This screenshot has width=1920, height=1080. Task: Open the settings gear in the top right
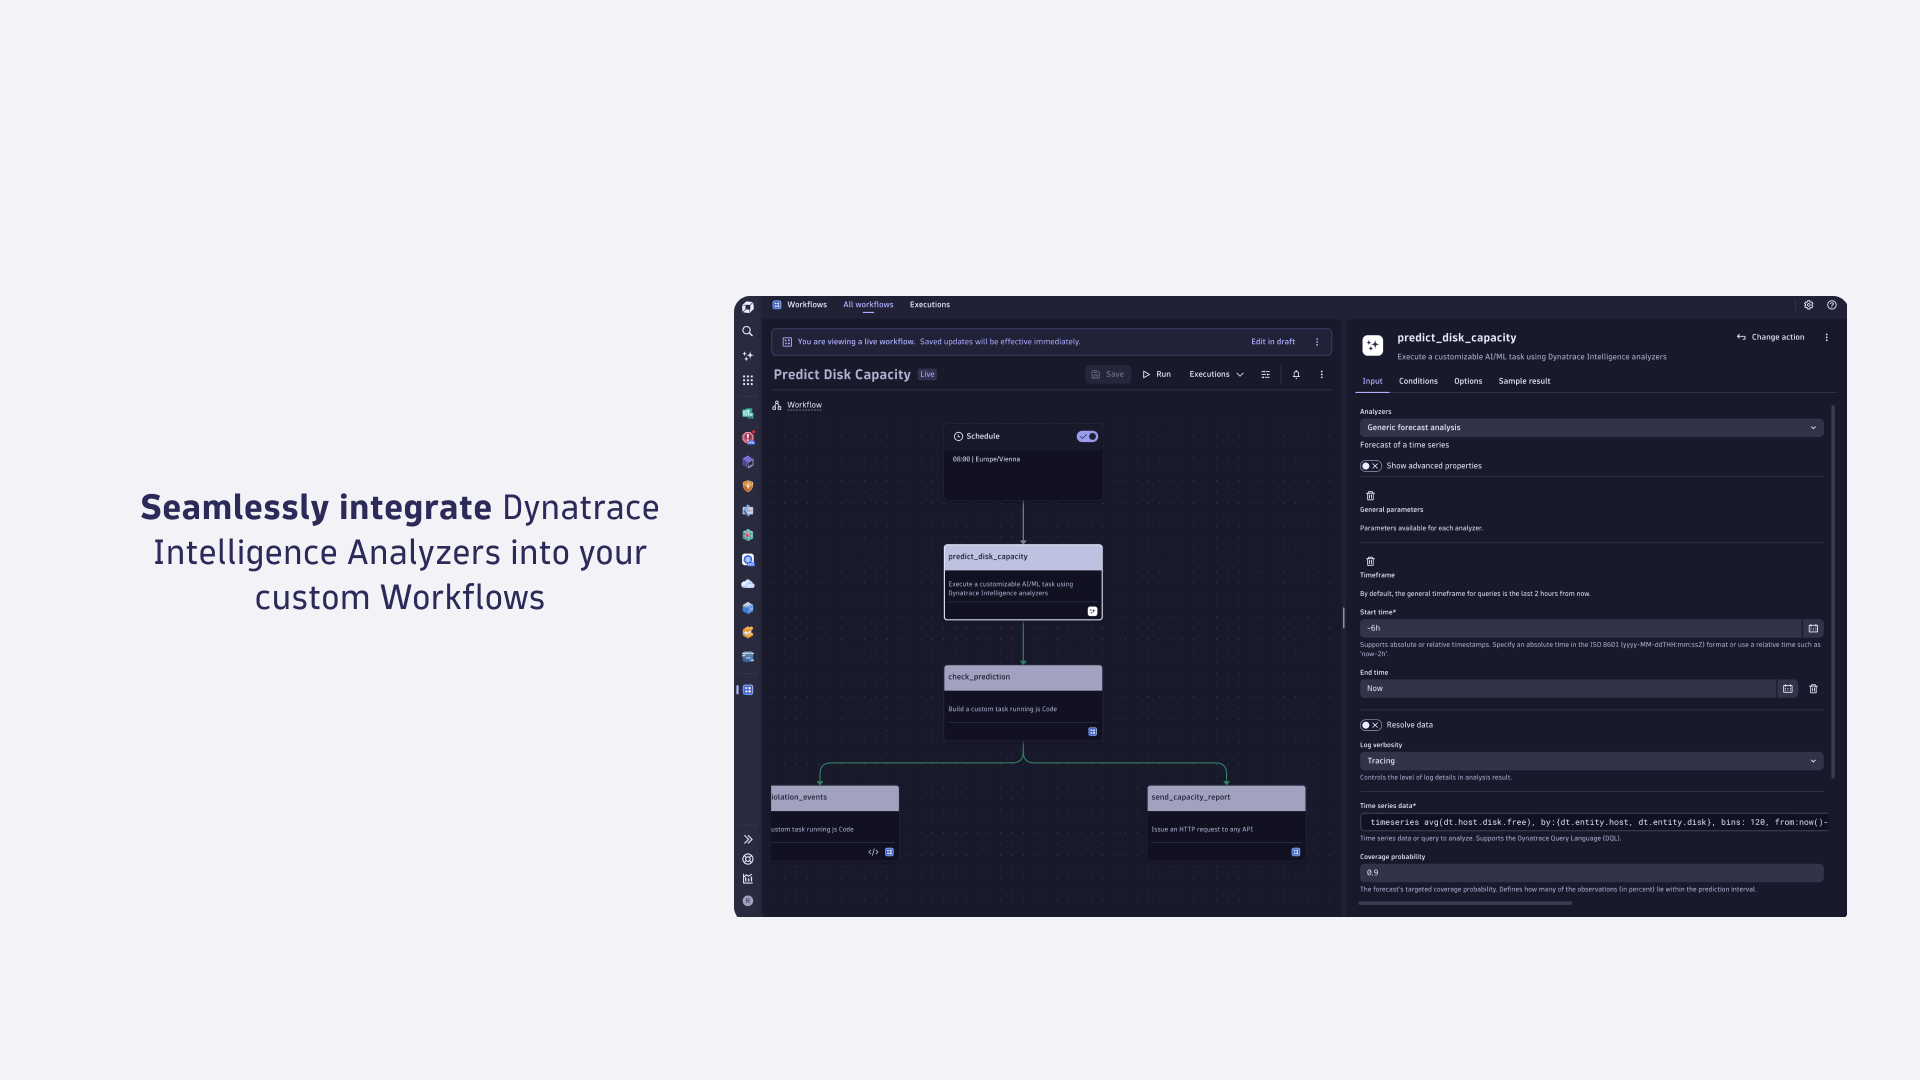[1808, 305]
